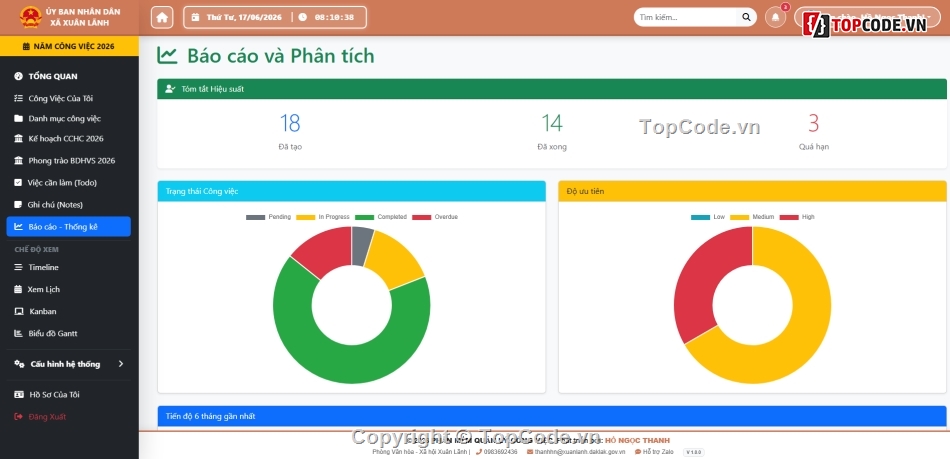This screenshot has width=950, height=459.
Task: Click the '3' Quá hạn count
Action: 813,123
